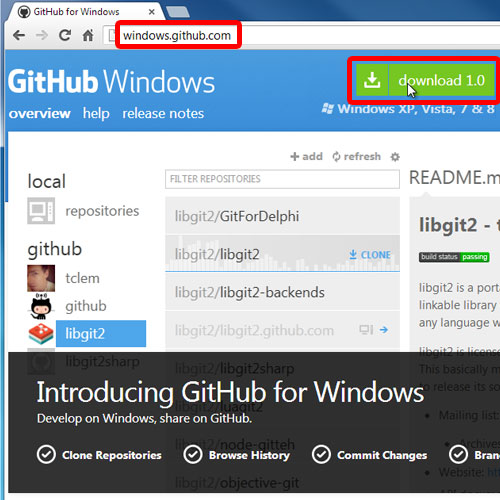Open the settings gear icon

(395, 157)
